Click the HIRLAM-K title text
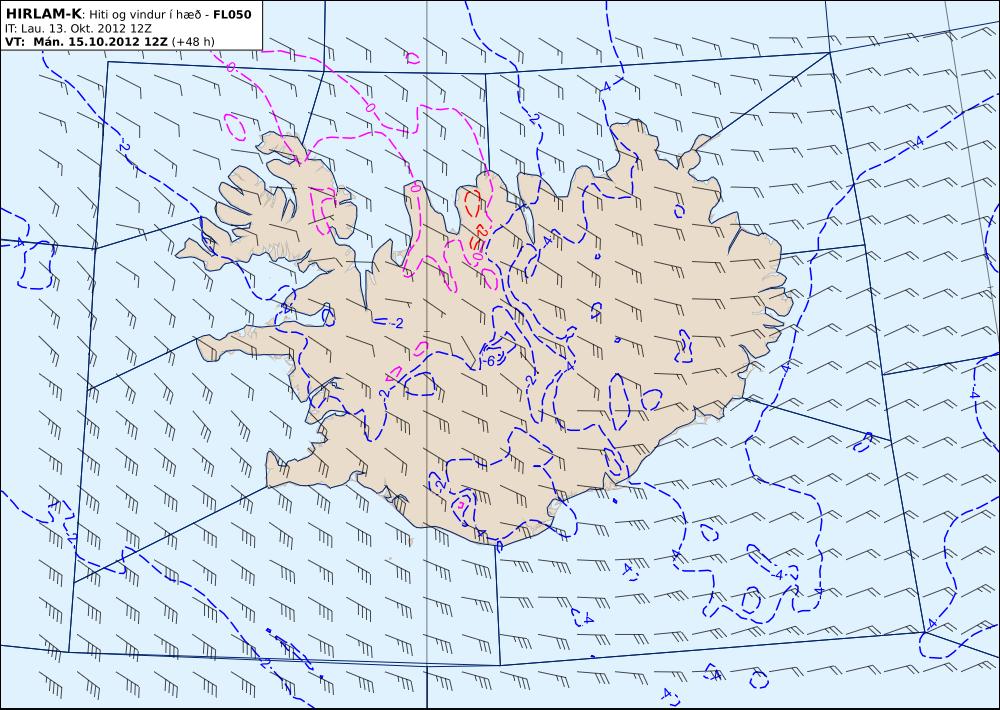Screen dimensions: 1000x710 [44, 14]
